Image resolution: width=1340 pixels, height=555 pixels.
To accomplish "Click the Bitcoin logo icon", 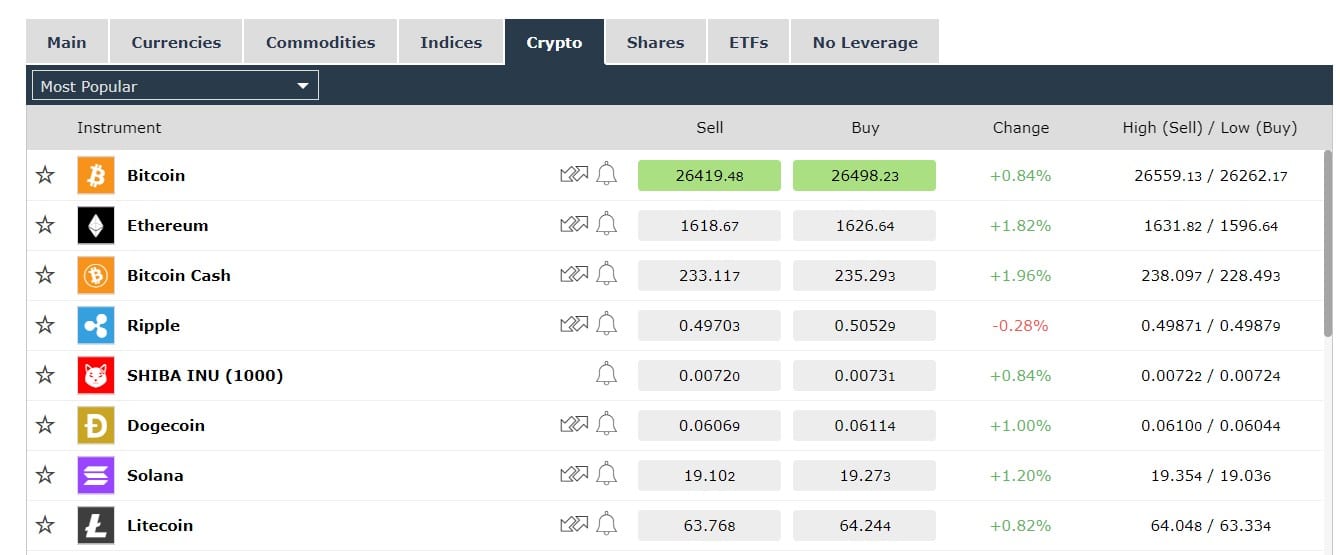I will pos(96,176).
